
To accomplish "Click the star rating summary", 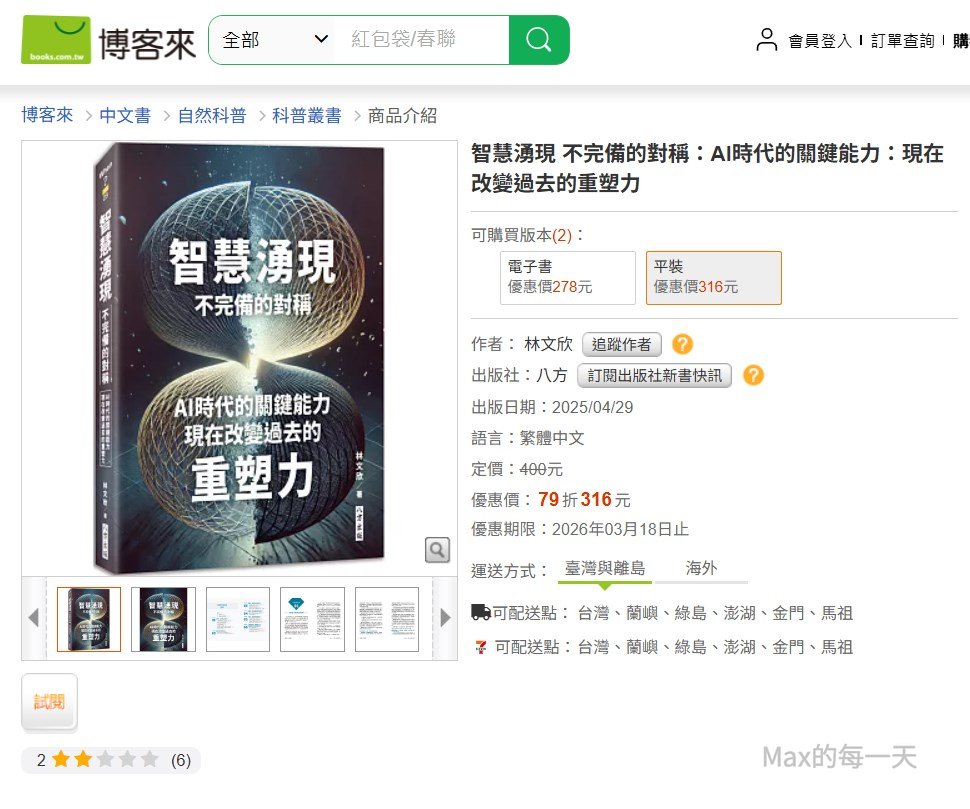I will (x=111, y=760).
